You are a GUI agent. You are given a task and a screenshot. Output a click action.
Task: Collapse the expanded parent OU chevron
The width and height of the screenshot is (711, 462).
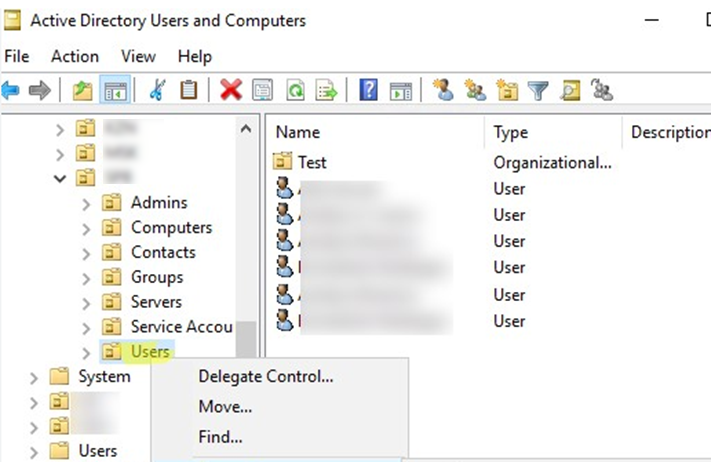pyautogui.click(x=59, y=179)
